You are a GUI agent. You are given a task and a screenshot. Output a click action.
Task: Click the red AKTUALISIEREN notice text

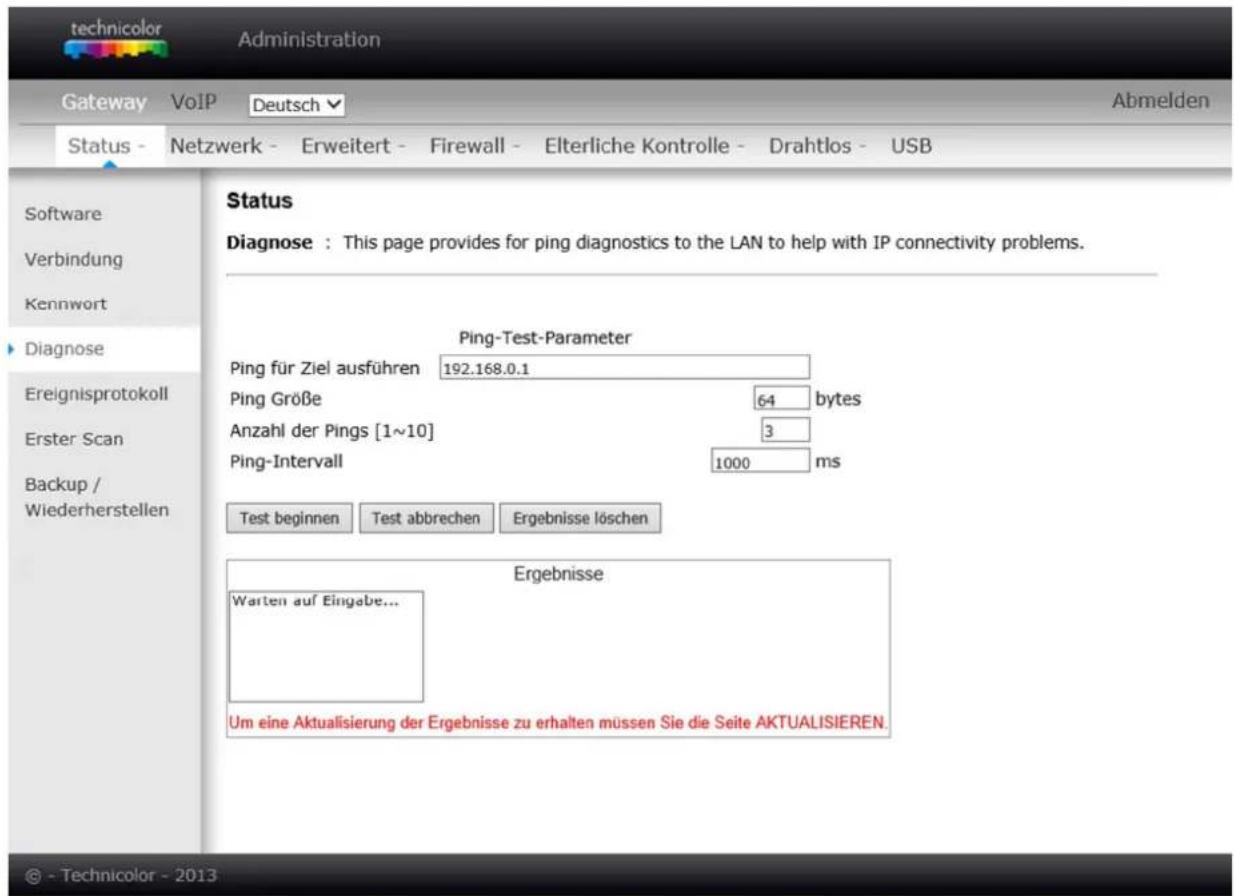(559, 723)
